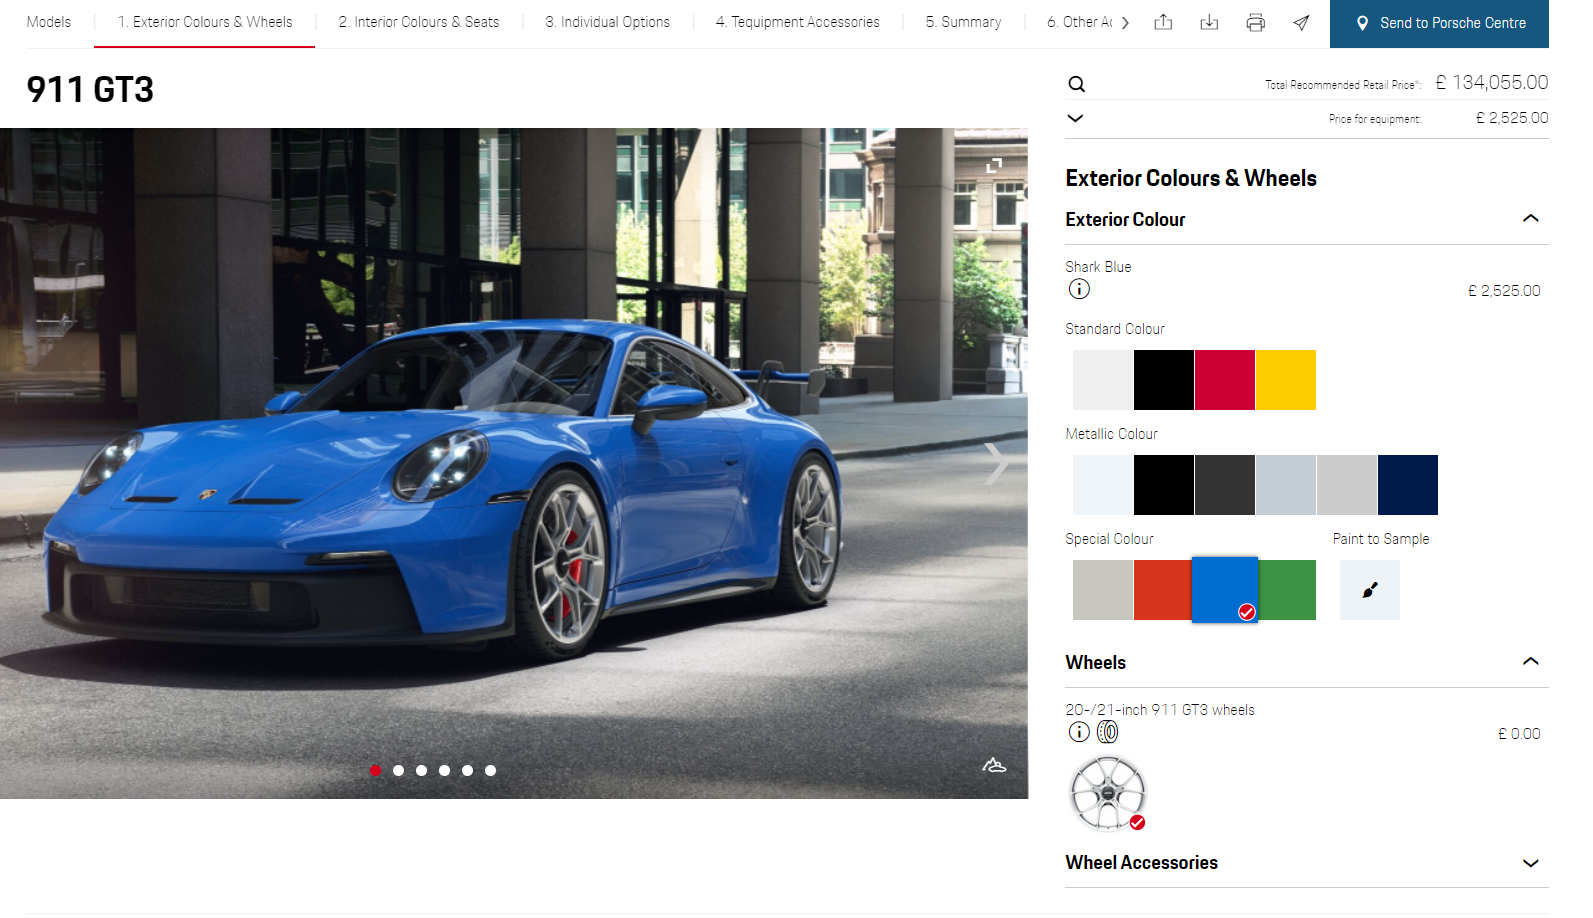Click the paper plane send icon
Screen dimensions: 1593x918
pyautogui.click(x=1301, y=22)
